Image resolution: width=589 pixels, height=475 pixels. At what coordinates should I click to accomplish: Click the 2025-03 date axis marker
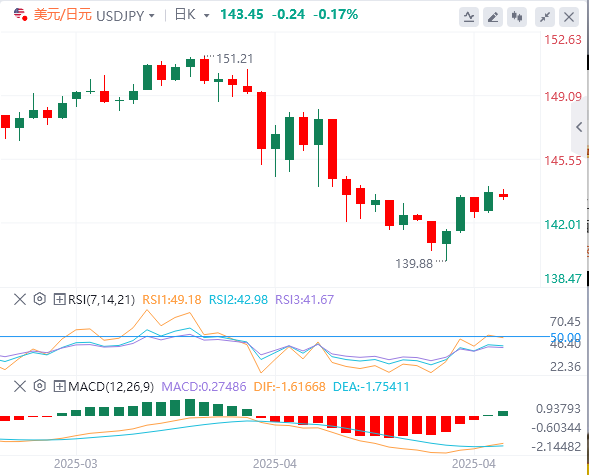(x=76, y=464)
